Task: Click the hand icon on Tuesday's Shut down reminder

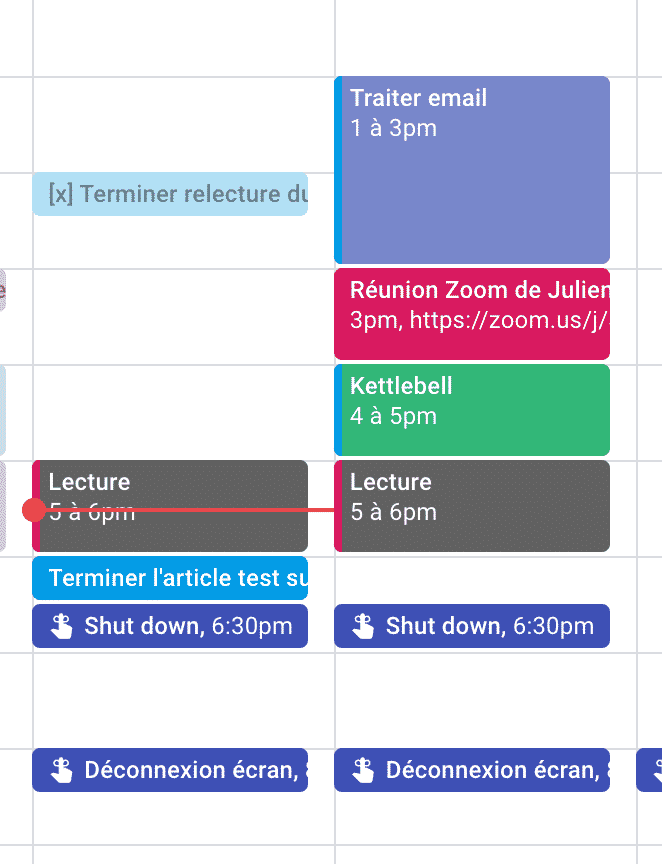Action: (364, 626)
